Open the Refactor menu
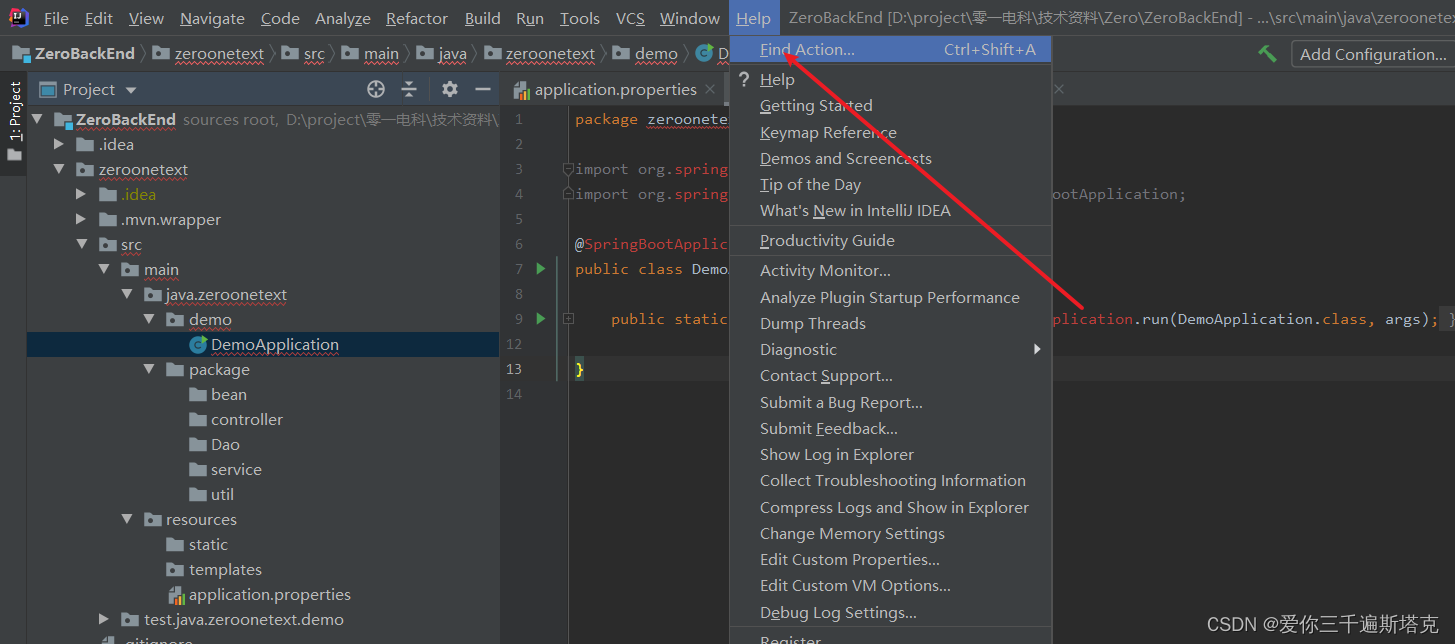The height and width of the screenshot is (644, 1455). click(x=416, y=18)
